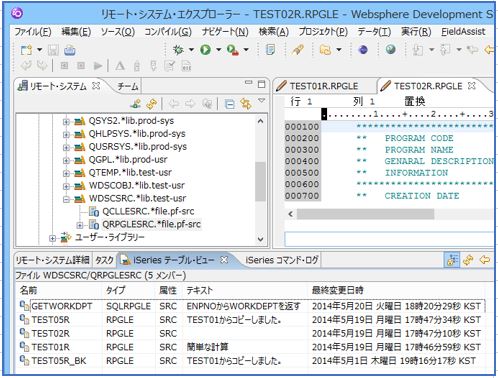This screenshot has height=378, width=498.
Task: Click the editor command input field
Action: (389, 239)
